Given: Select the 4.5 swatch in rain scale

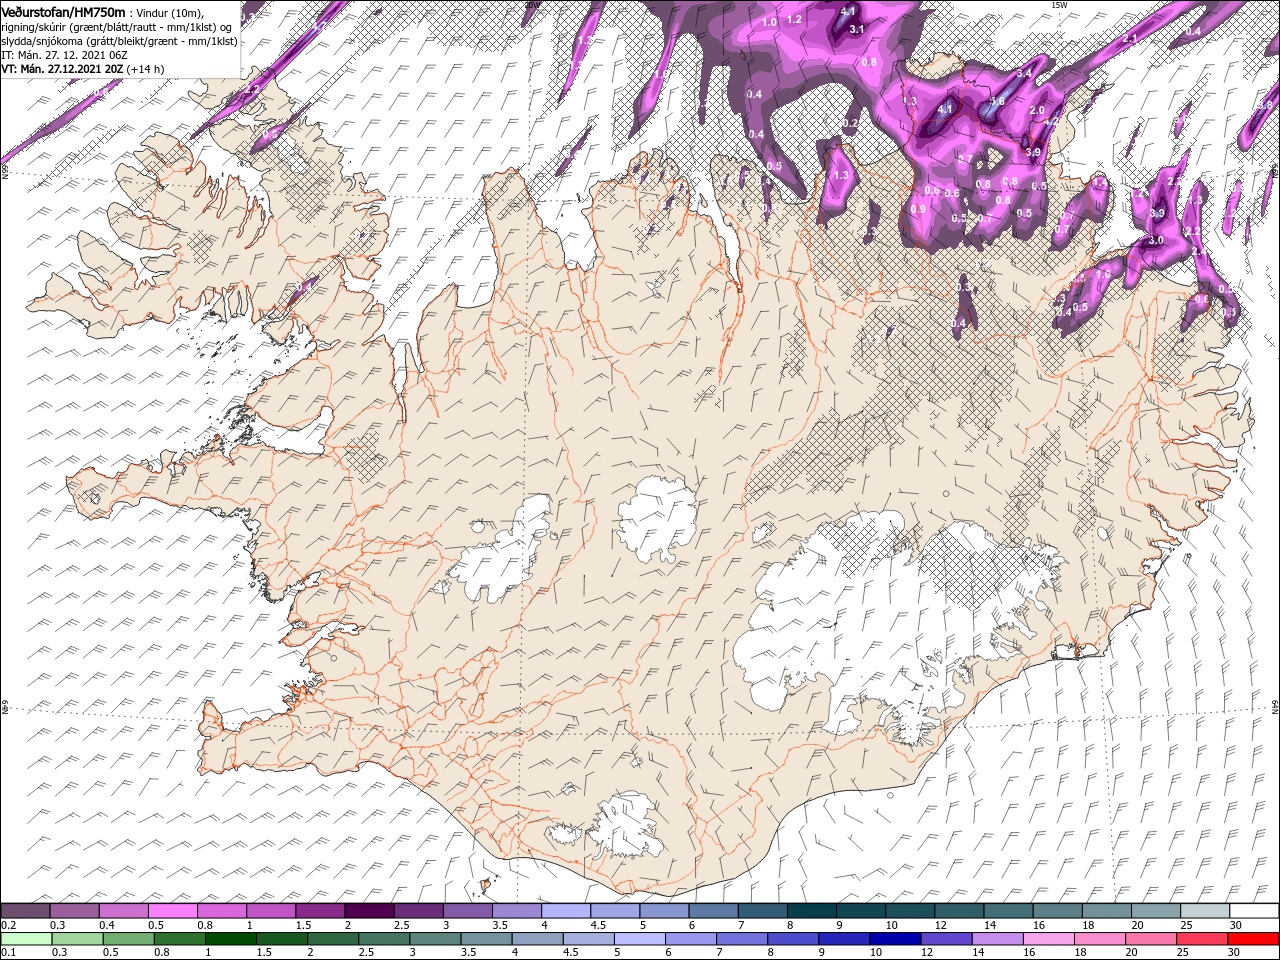Looking at the screenshot, I should pos(588,938).
